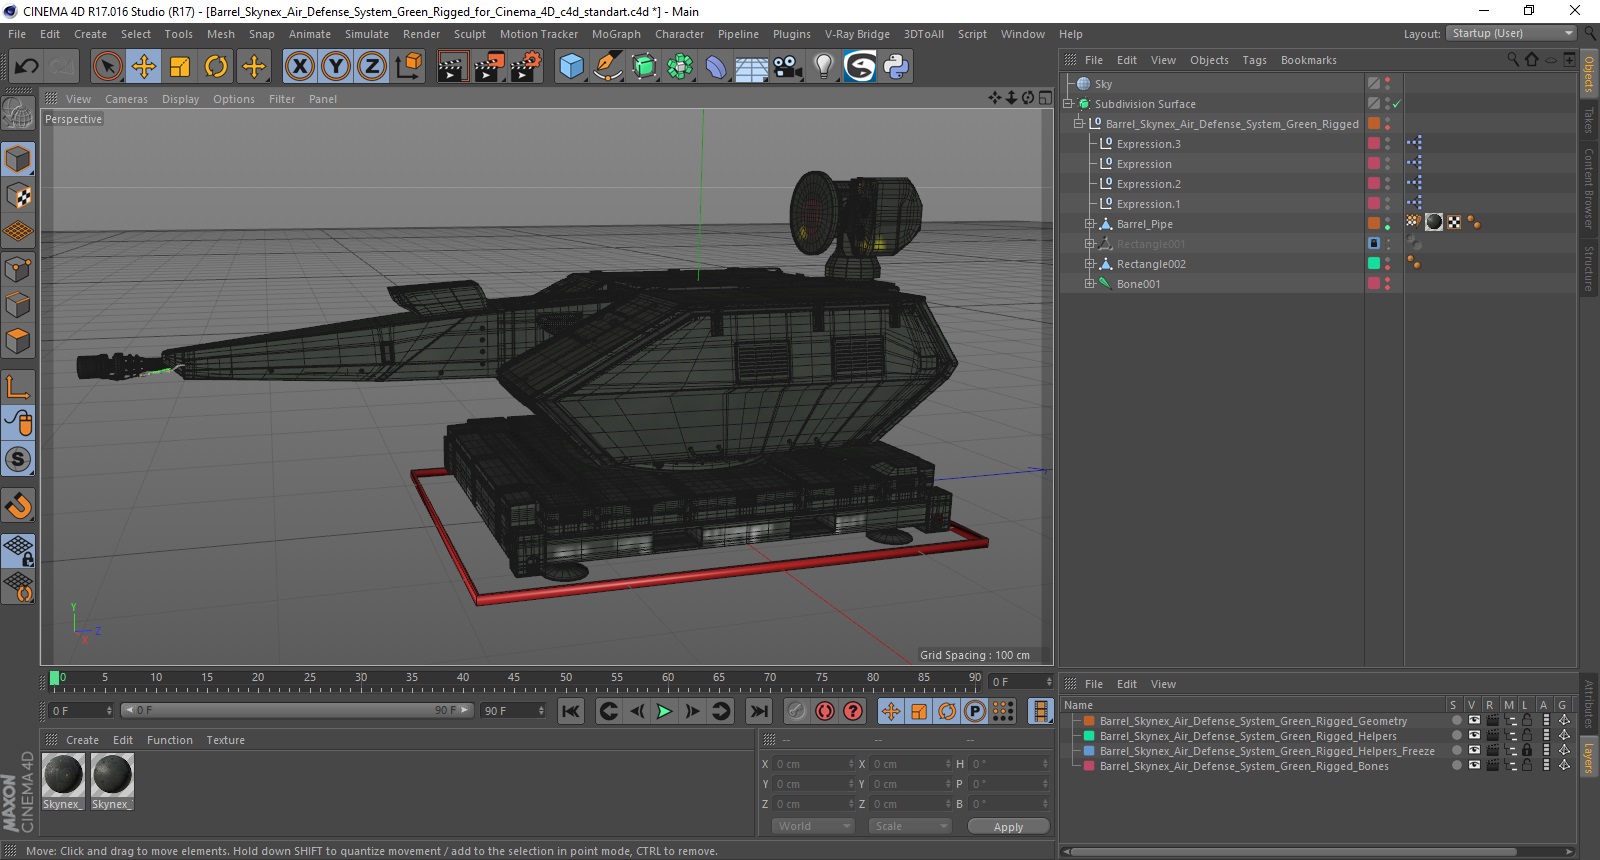The image size is (1600, 860).
Task: Expand the Rectangle001 object
Action: (1090, 244)
